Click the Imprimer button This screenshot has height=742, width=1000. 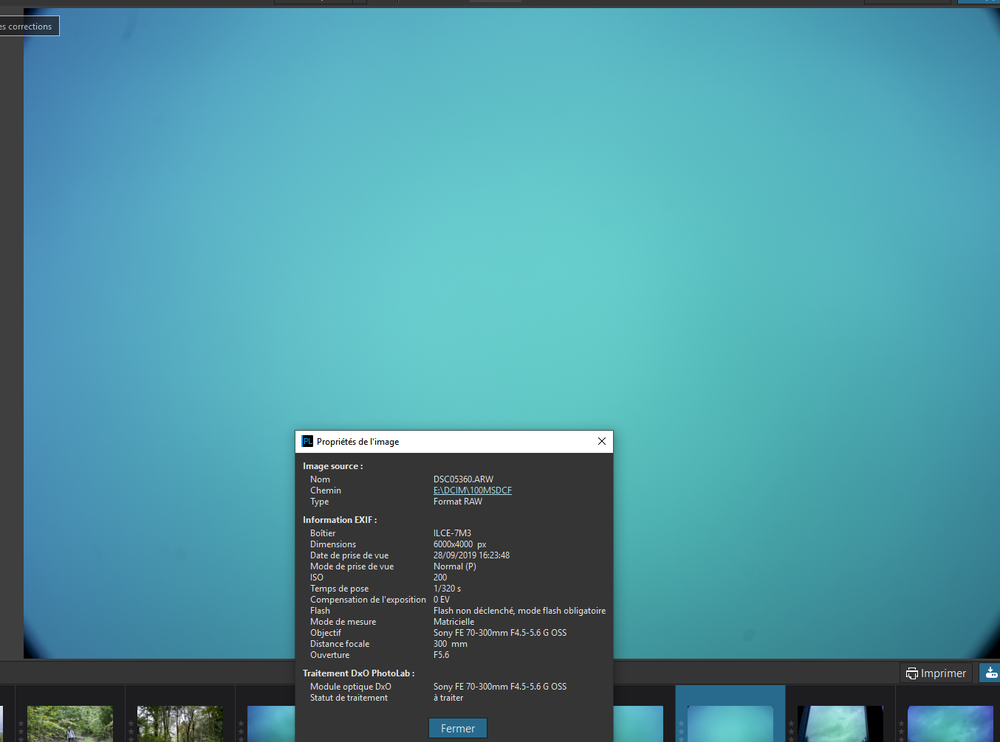coord(936,672)
